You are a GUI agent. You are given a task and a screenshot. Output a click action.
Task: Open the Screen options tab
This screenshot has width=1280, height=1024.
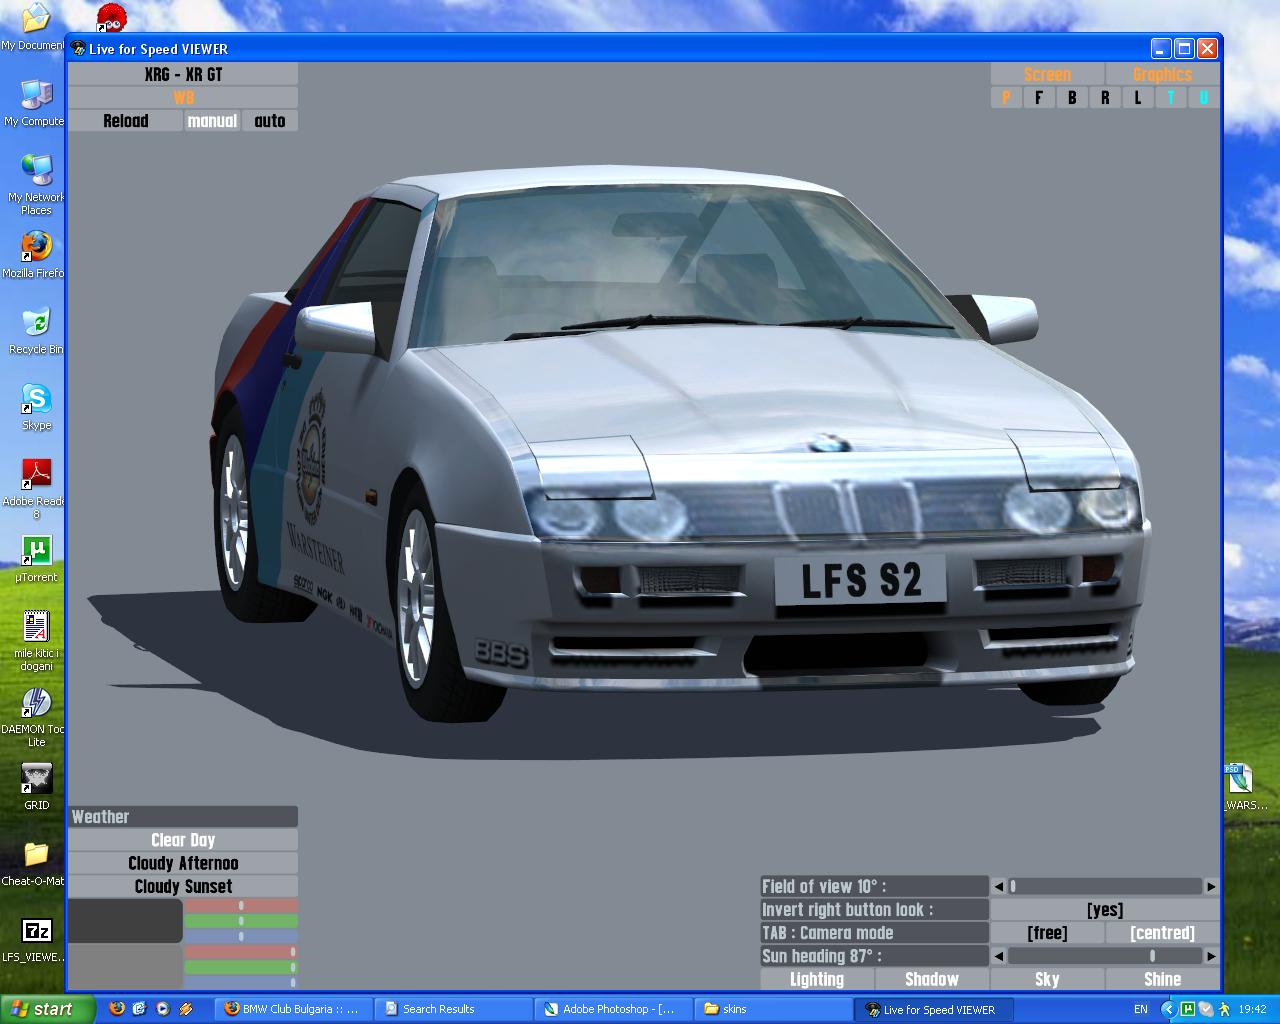click(1047, 75)
